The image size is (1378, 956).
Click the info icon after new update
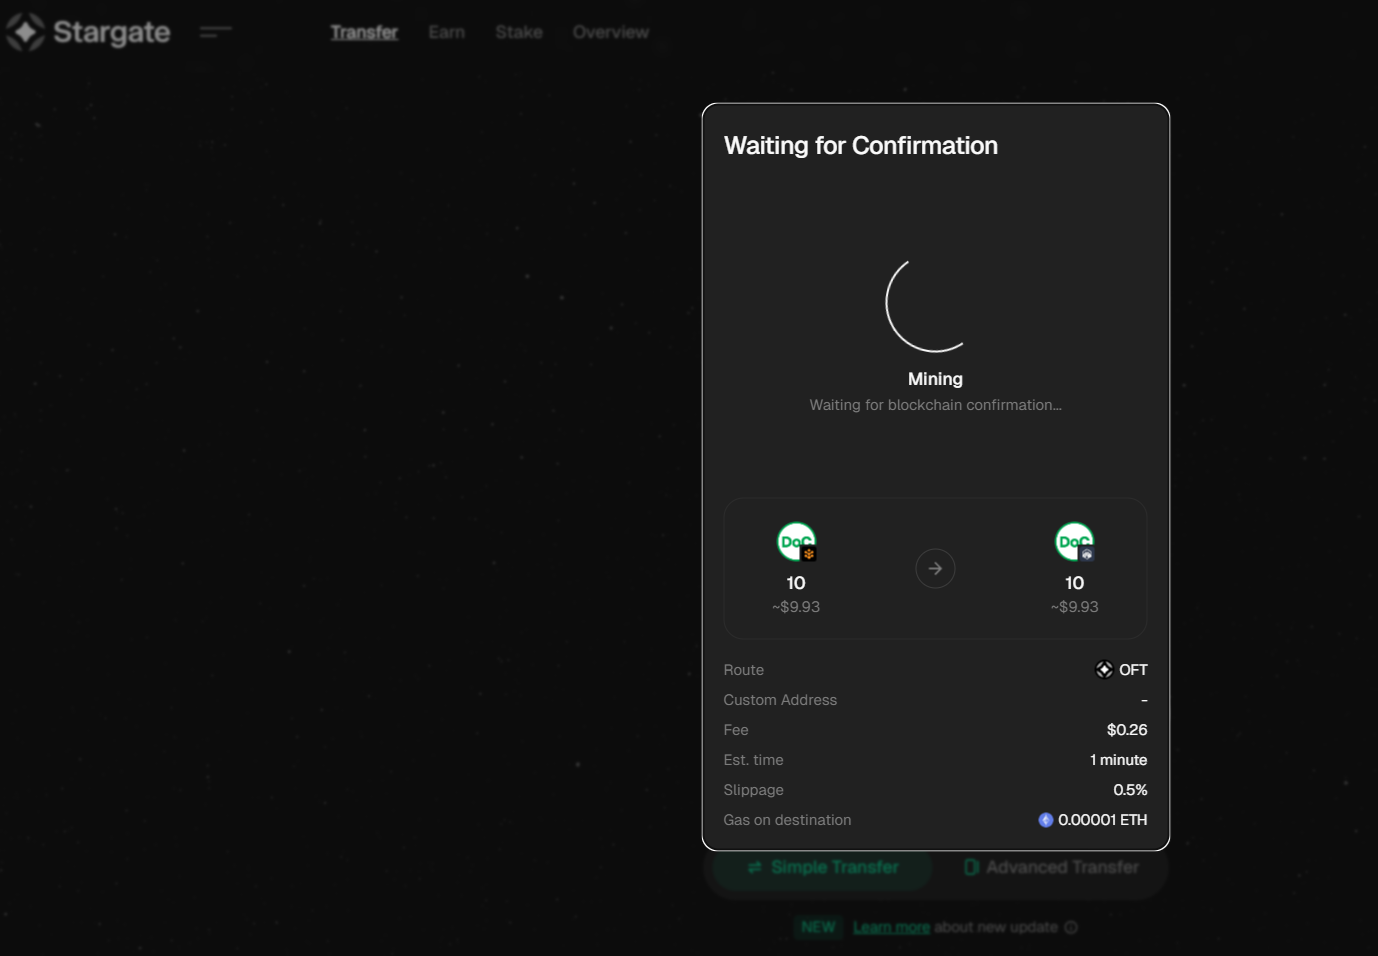point(1071,927)
